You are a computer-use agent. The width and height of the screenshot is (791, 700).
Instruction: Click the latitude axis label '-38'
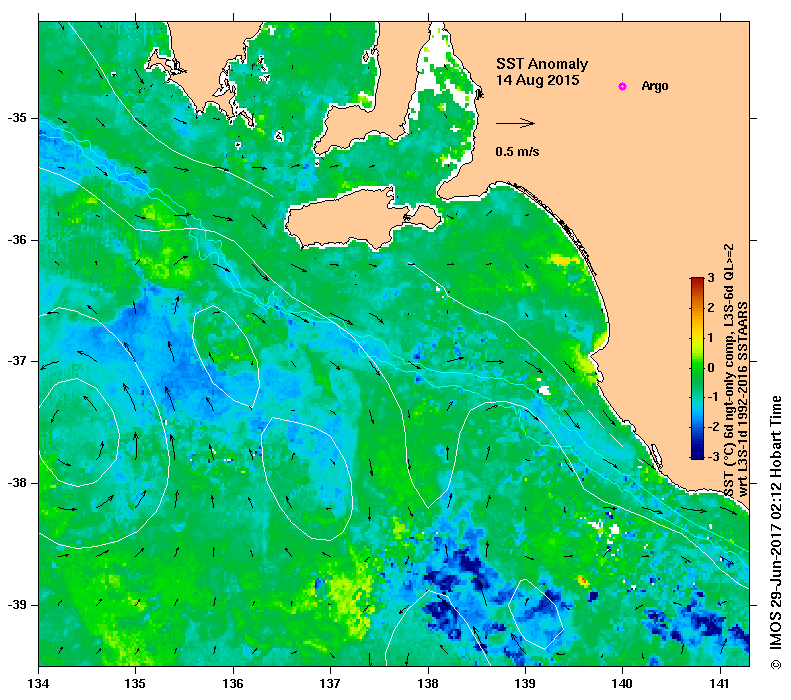pyautogui.click(x=17, y=483)
